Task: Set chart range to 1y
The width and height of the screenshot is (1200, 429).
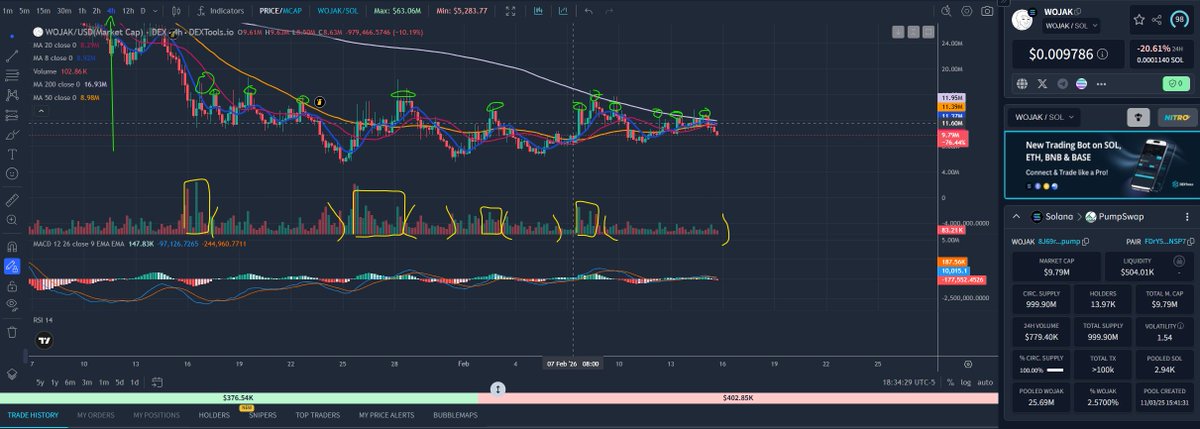Action: click(x=55, y=382)
